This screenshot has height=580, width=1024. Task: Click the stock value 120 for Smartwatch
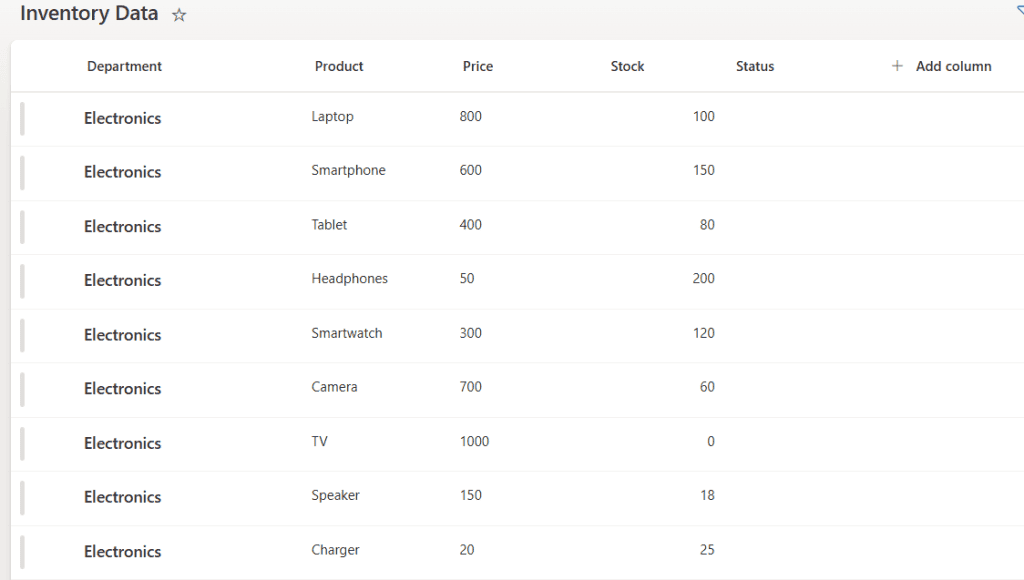pos(704,333)
